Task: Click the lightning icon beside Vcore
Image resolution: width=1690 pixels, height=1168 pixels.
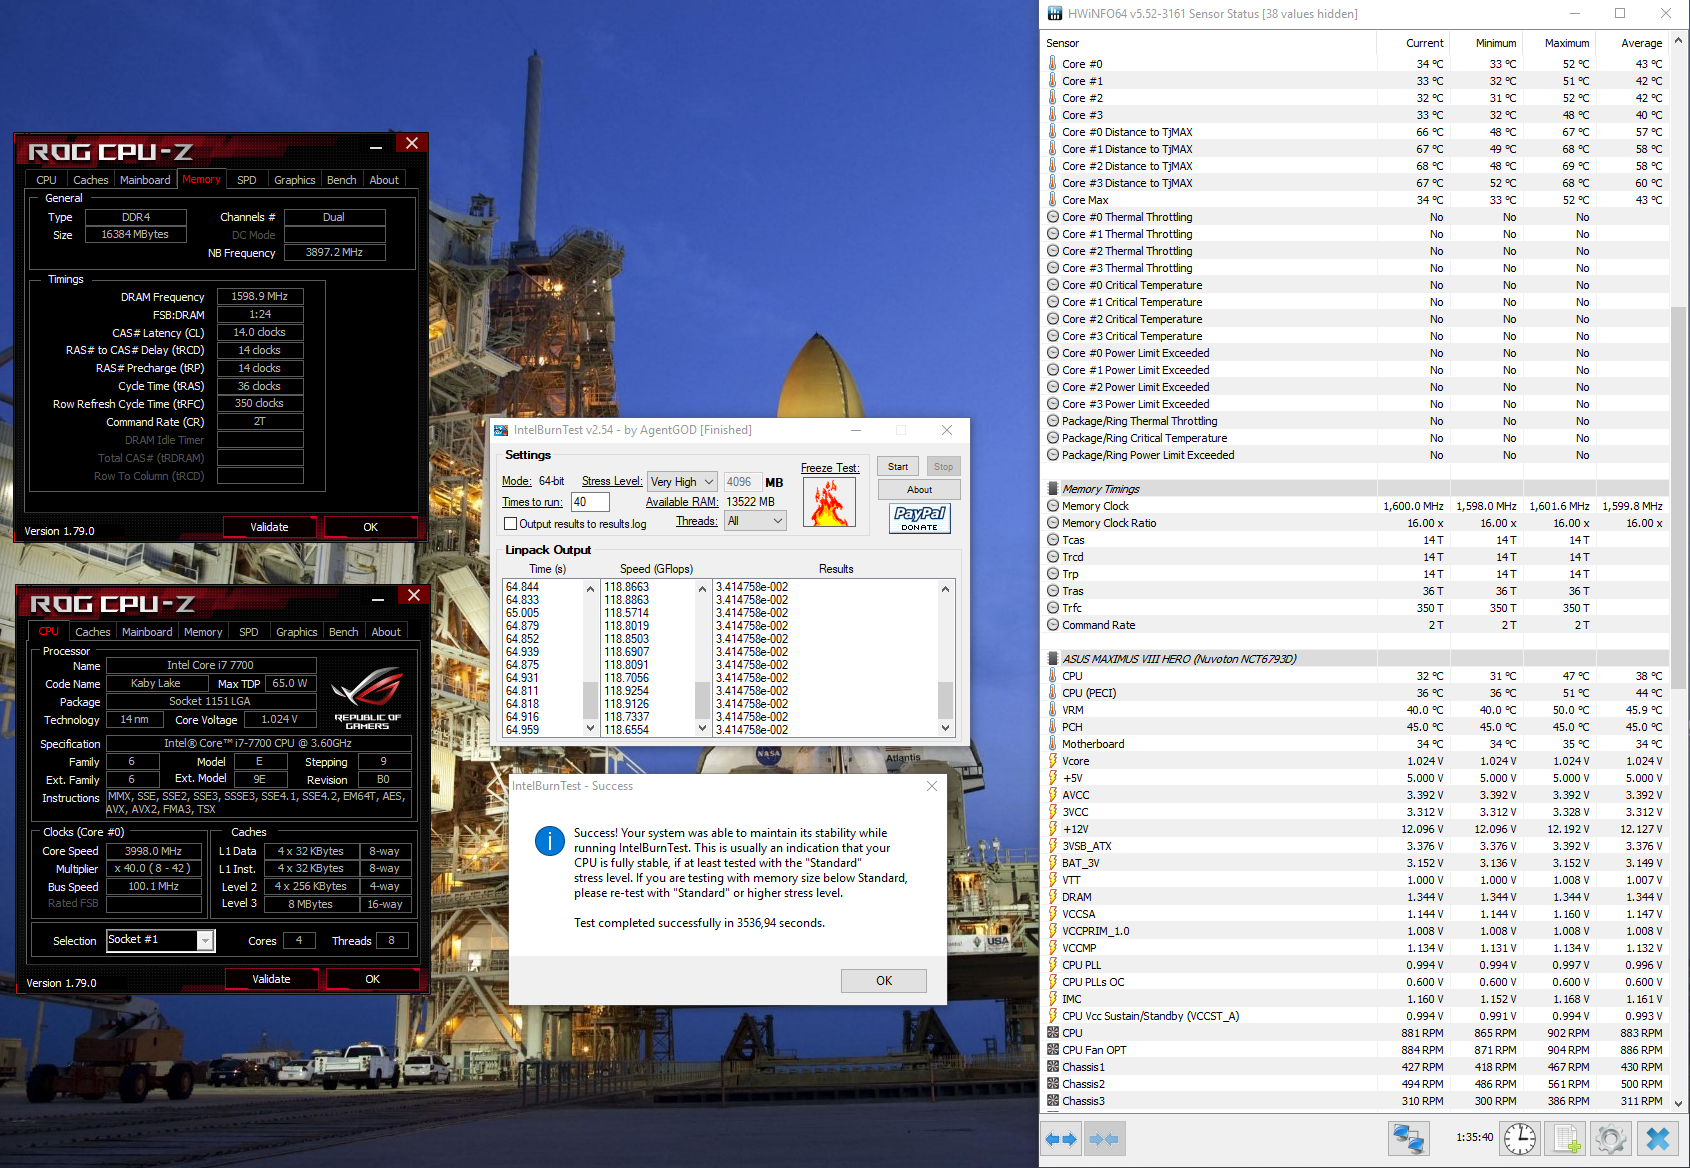Action: click(x=1053, y=761)
